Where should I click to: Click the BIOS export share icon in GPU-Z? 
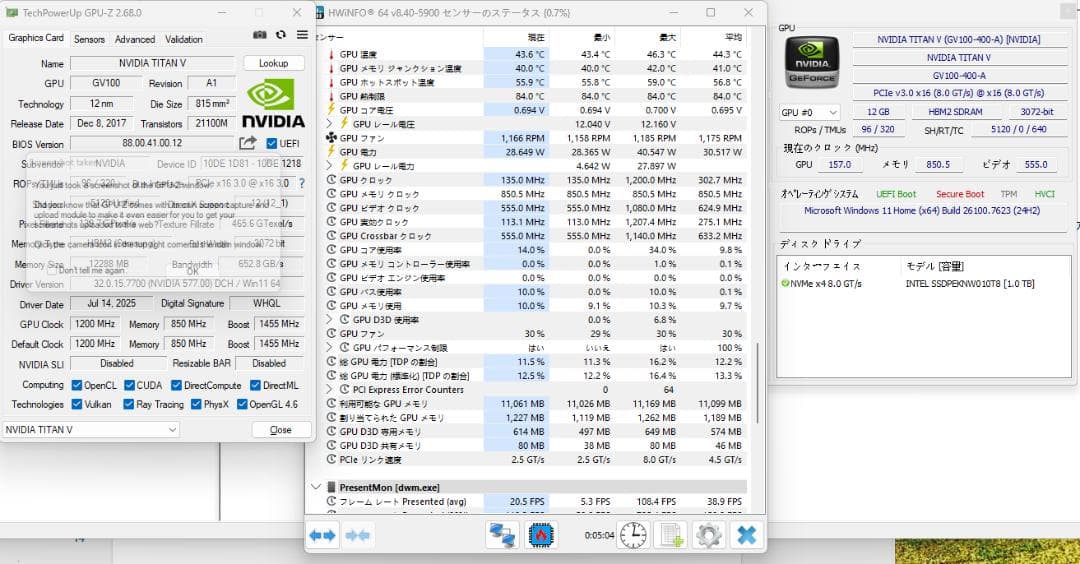point(248,143)
